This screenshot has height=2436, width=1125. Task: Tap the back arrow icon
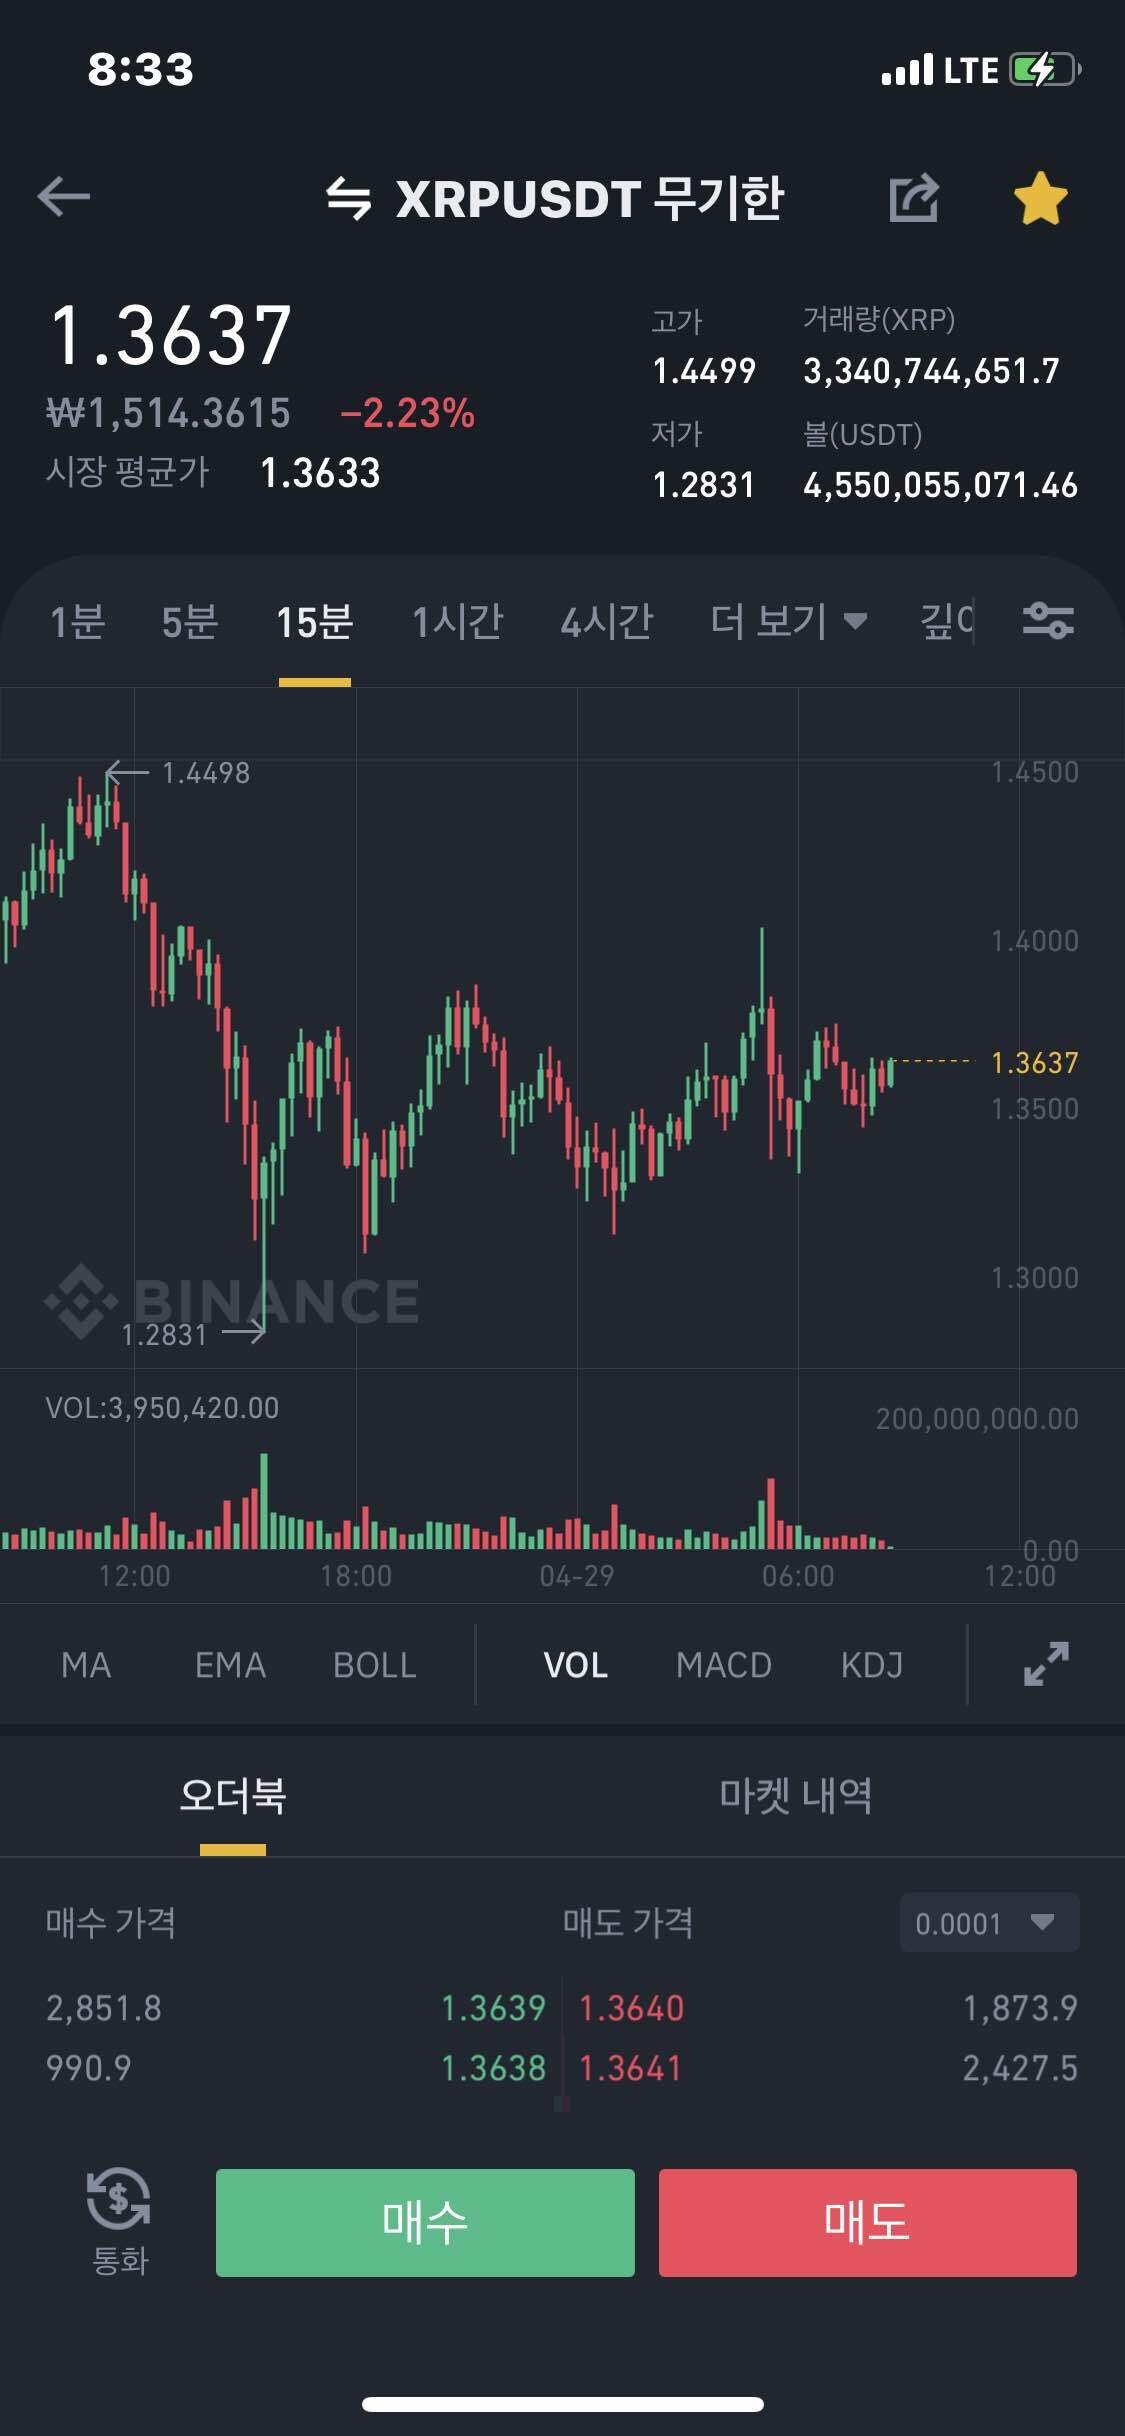click(x=64, y=197)
